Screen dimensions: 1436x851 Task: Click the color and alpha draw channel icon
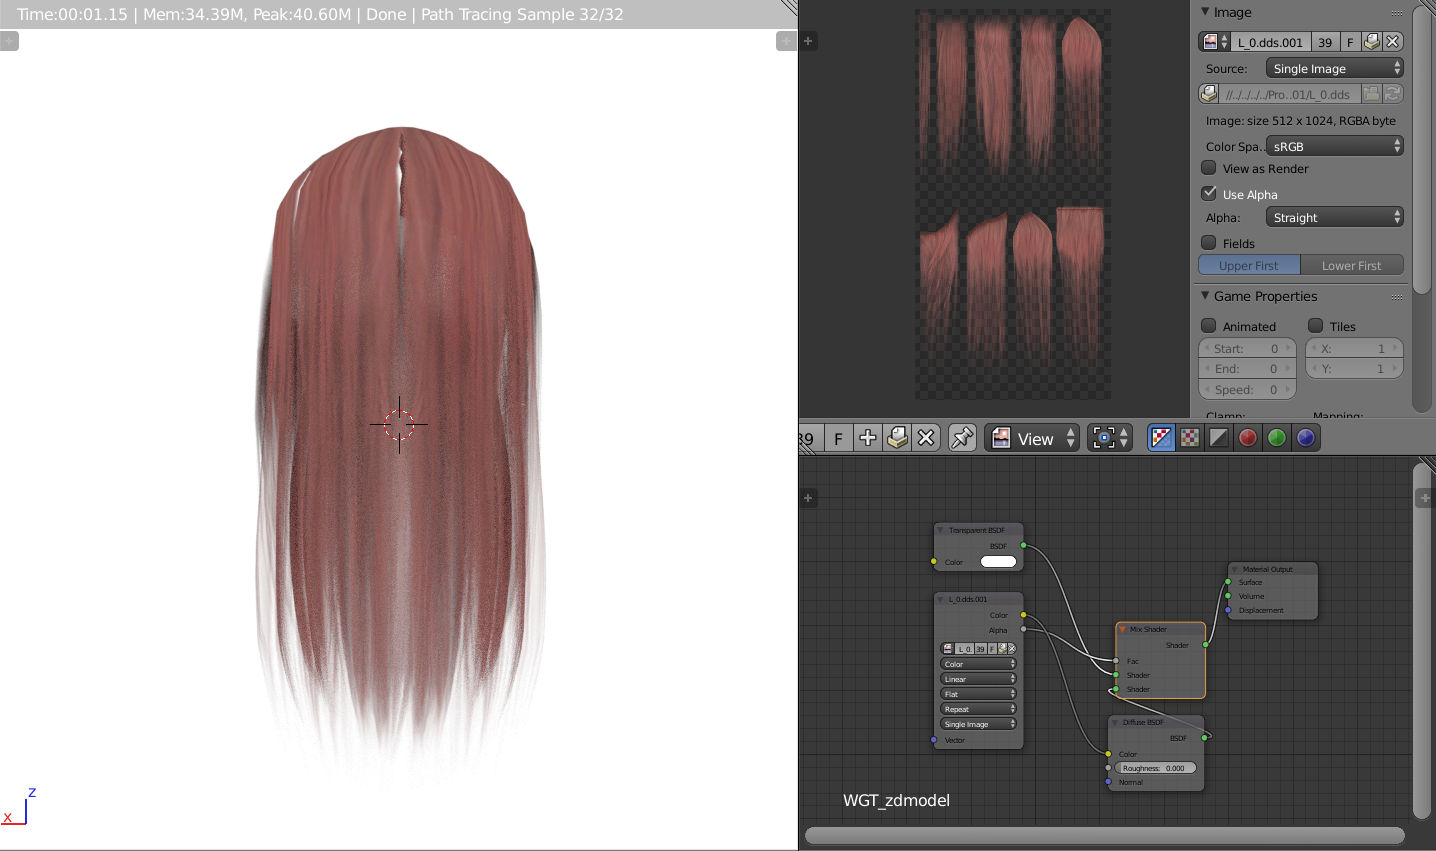tap(1161, 437)
